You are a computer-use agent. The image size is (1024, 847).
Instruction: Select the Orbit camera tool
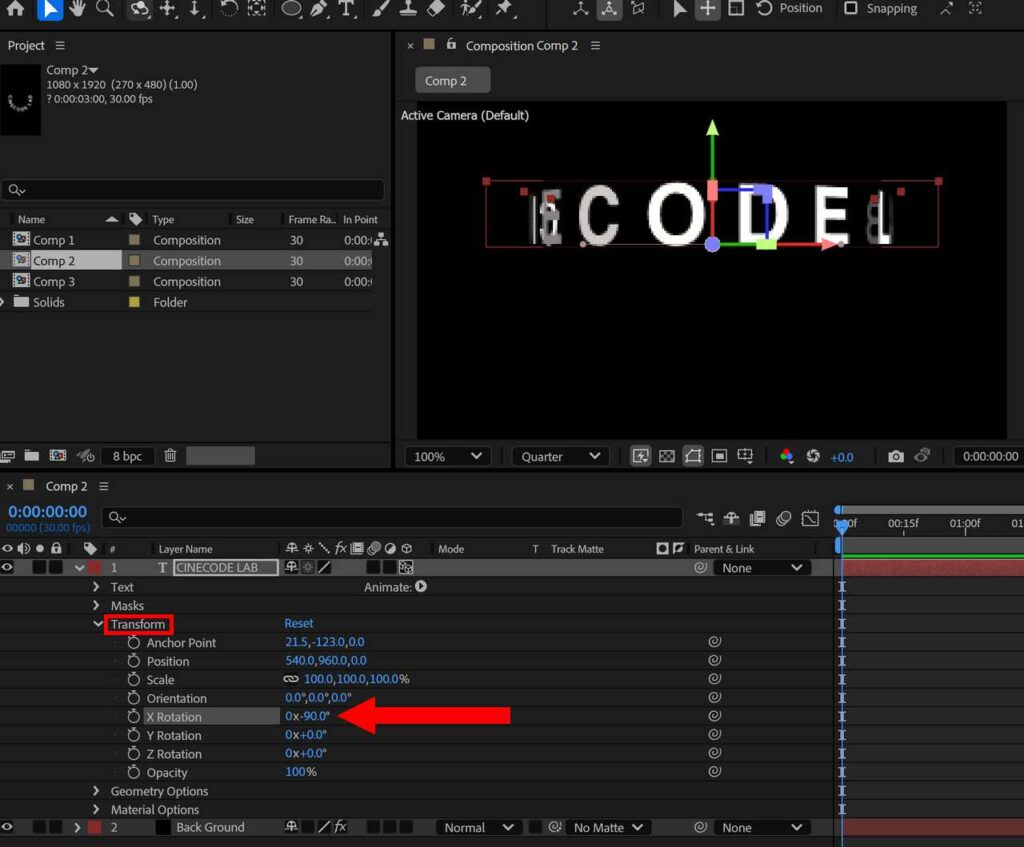(139, 8)
